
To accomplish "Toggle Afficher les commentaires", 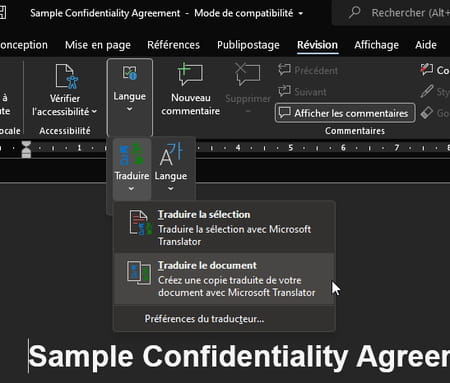I will click(x=345, y=113).
